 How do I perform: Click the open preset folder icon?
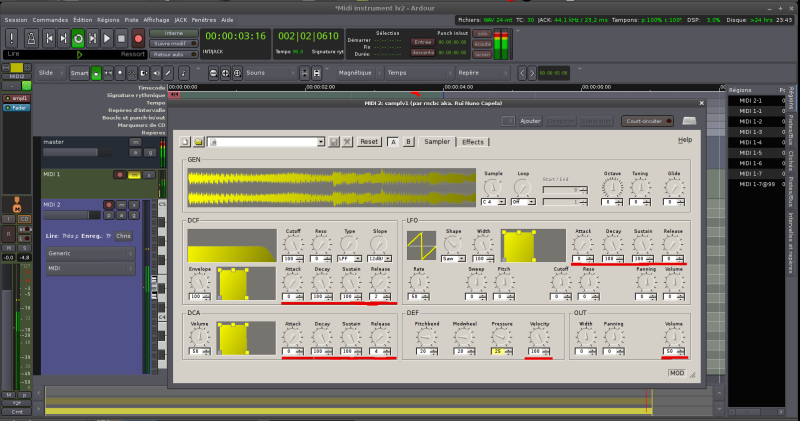pos(198,142)
